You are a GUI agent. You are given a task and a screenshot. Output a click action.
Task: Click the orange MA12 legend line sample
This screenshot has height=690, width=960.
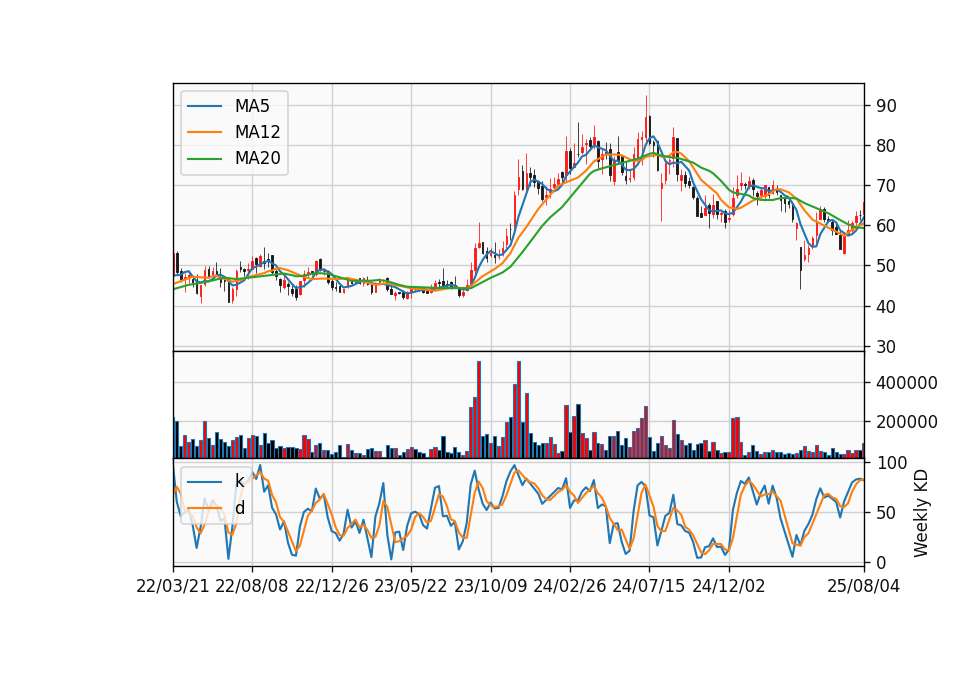[x=204, y=132]
